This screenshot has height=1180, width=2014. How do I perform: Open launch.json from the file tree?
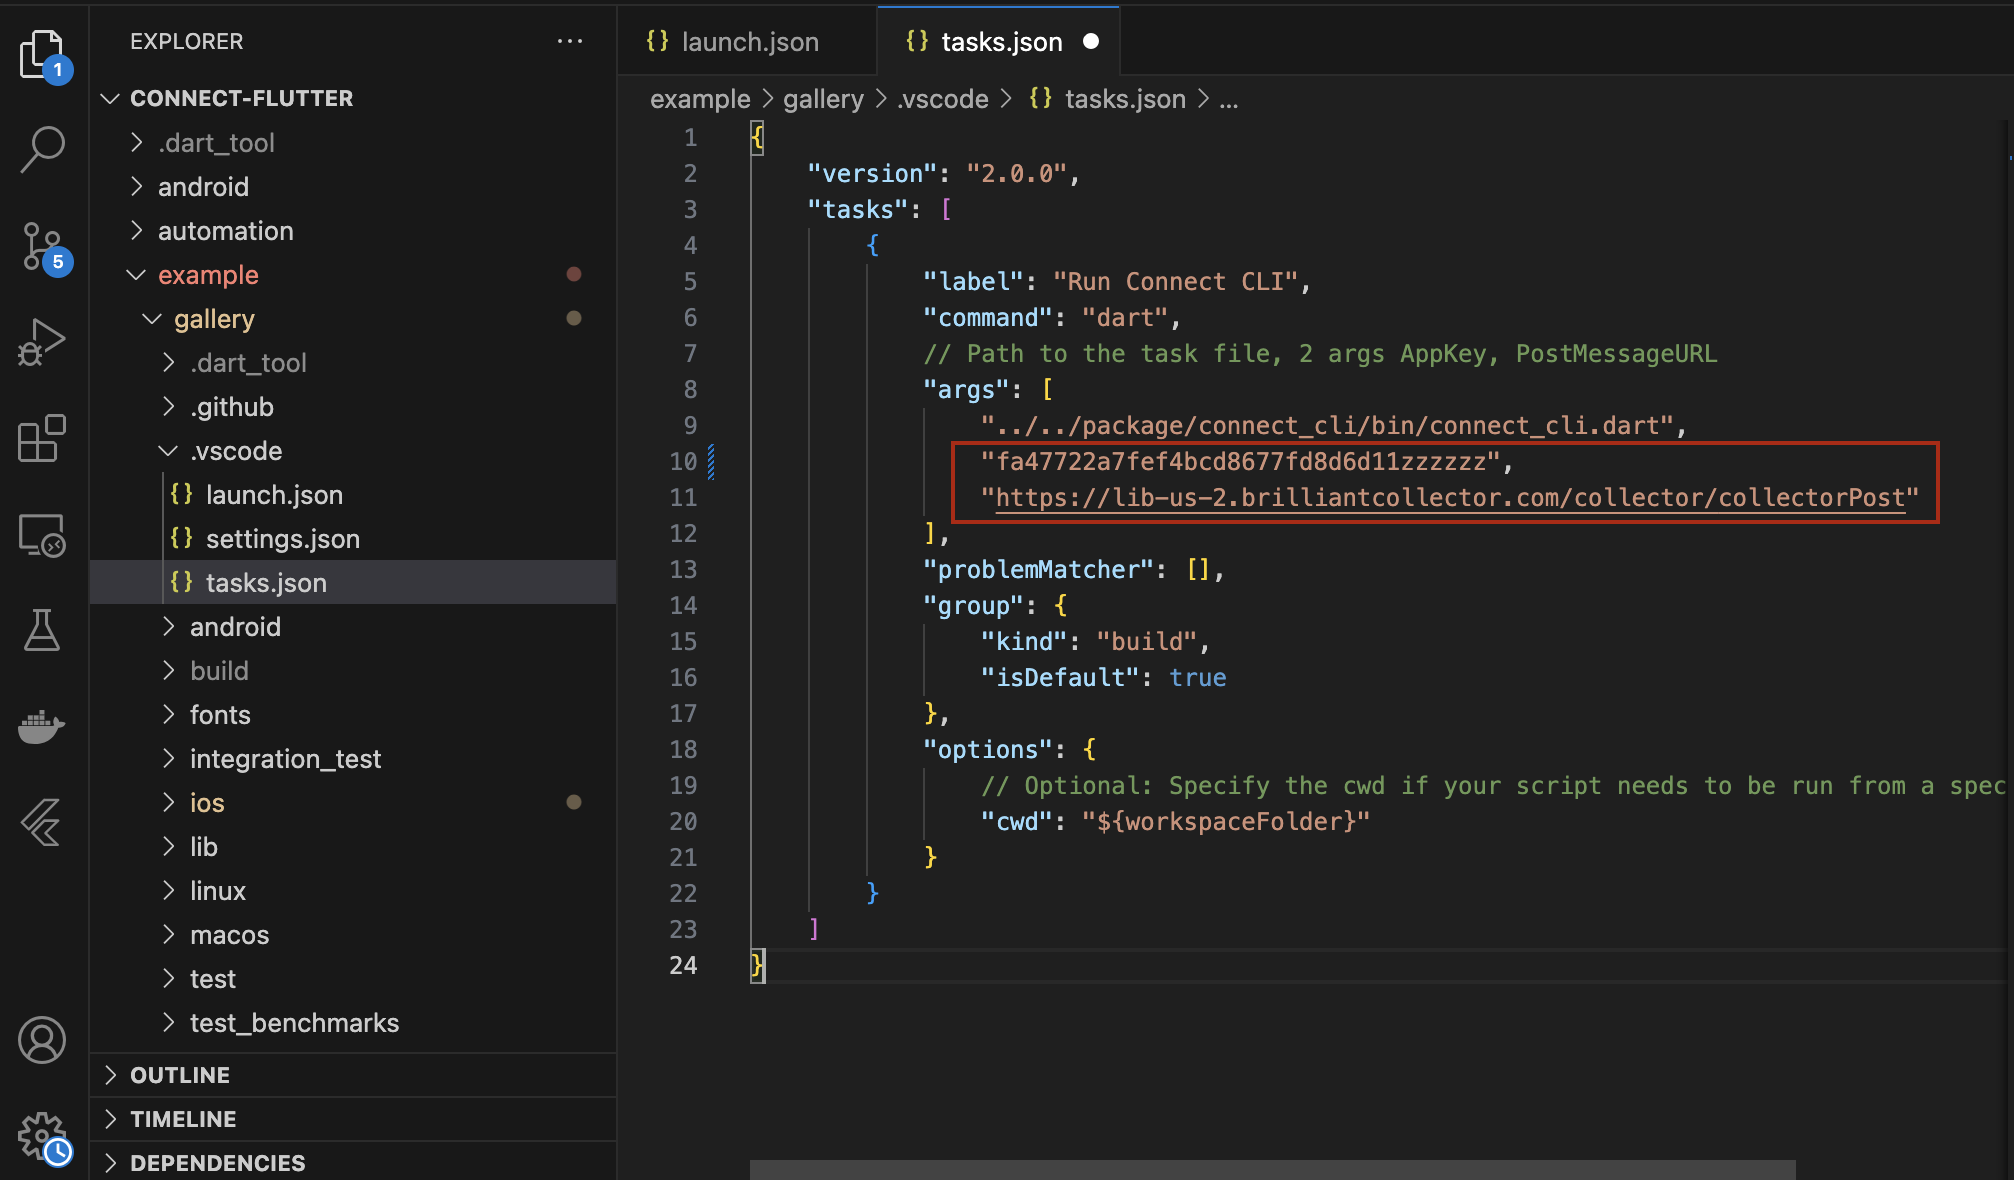(353, 494)
